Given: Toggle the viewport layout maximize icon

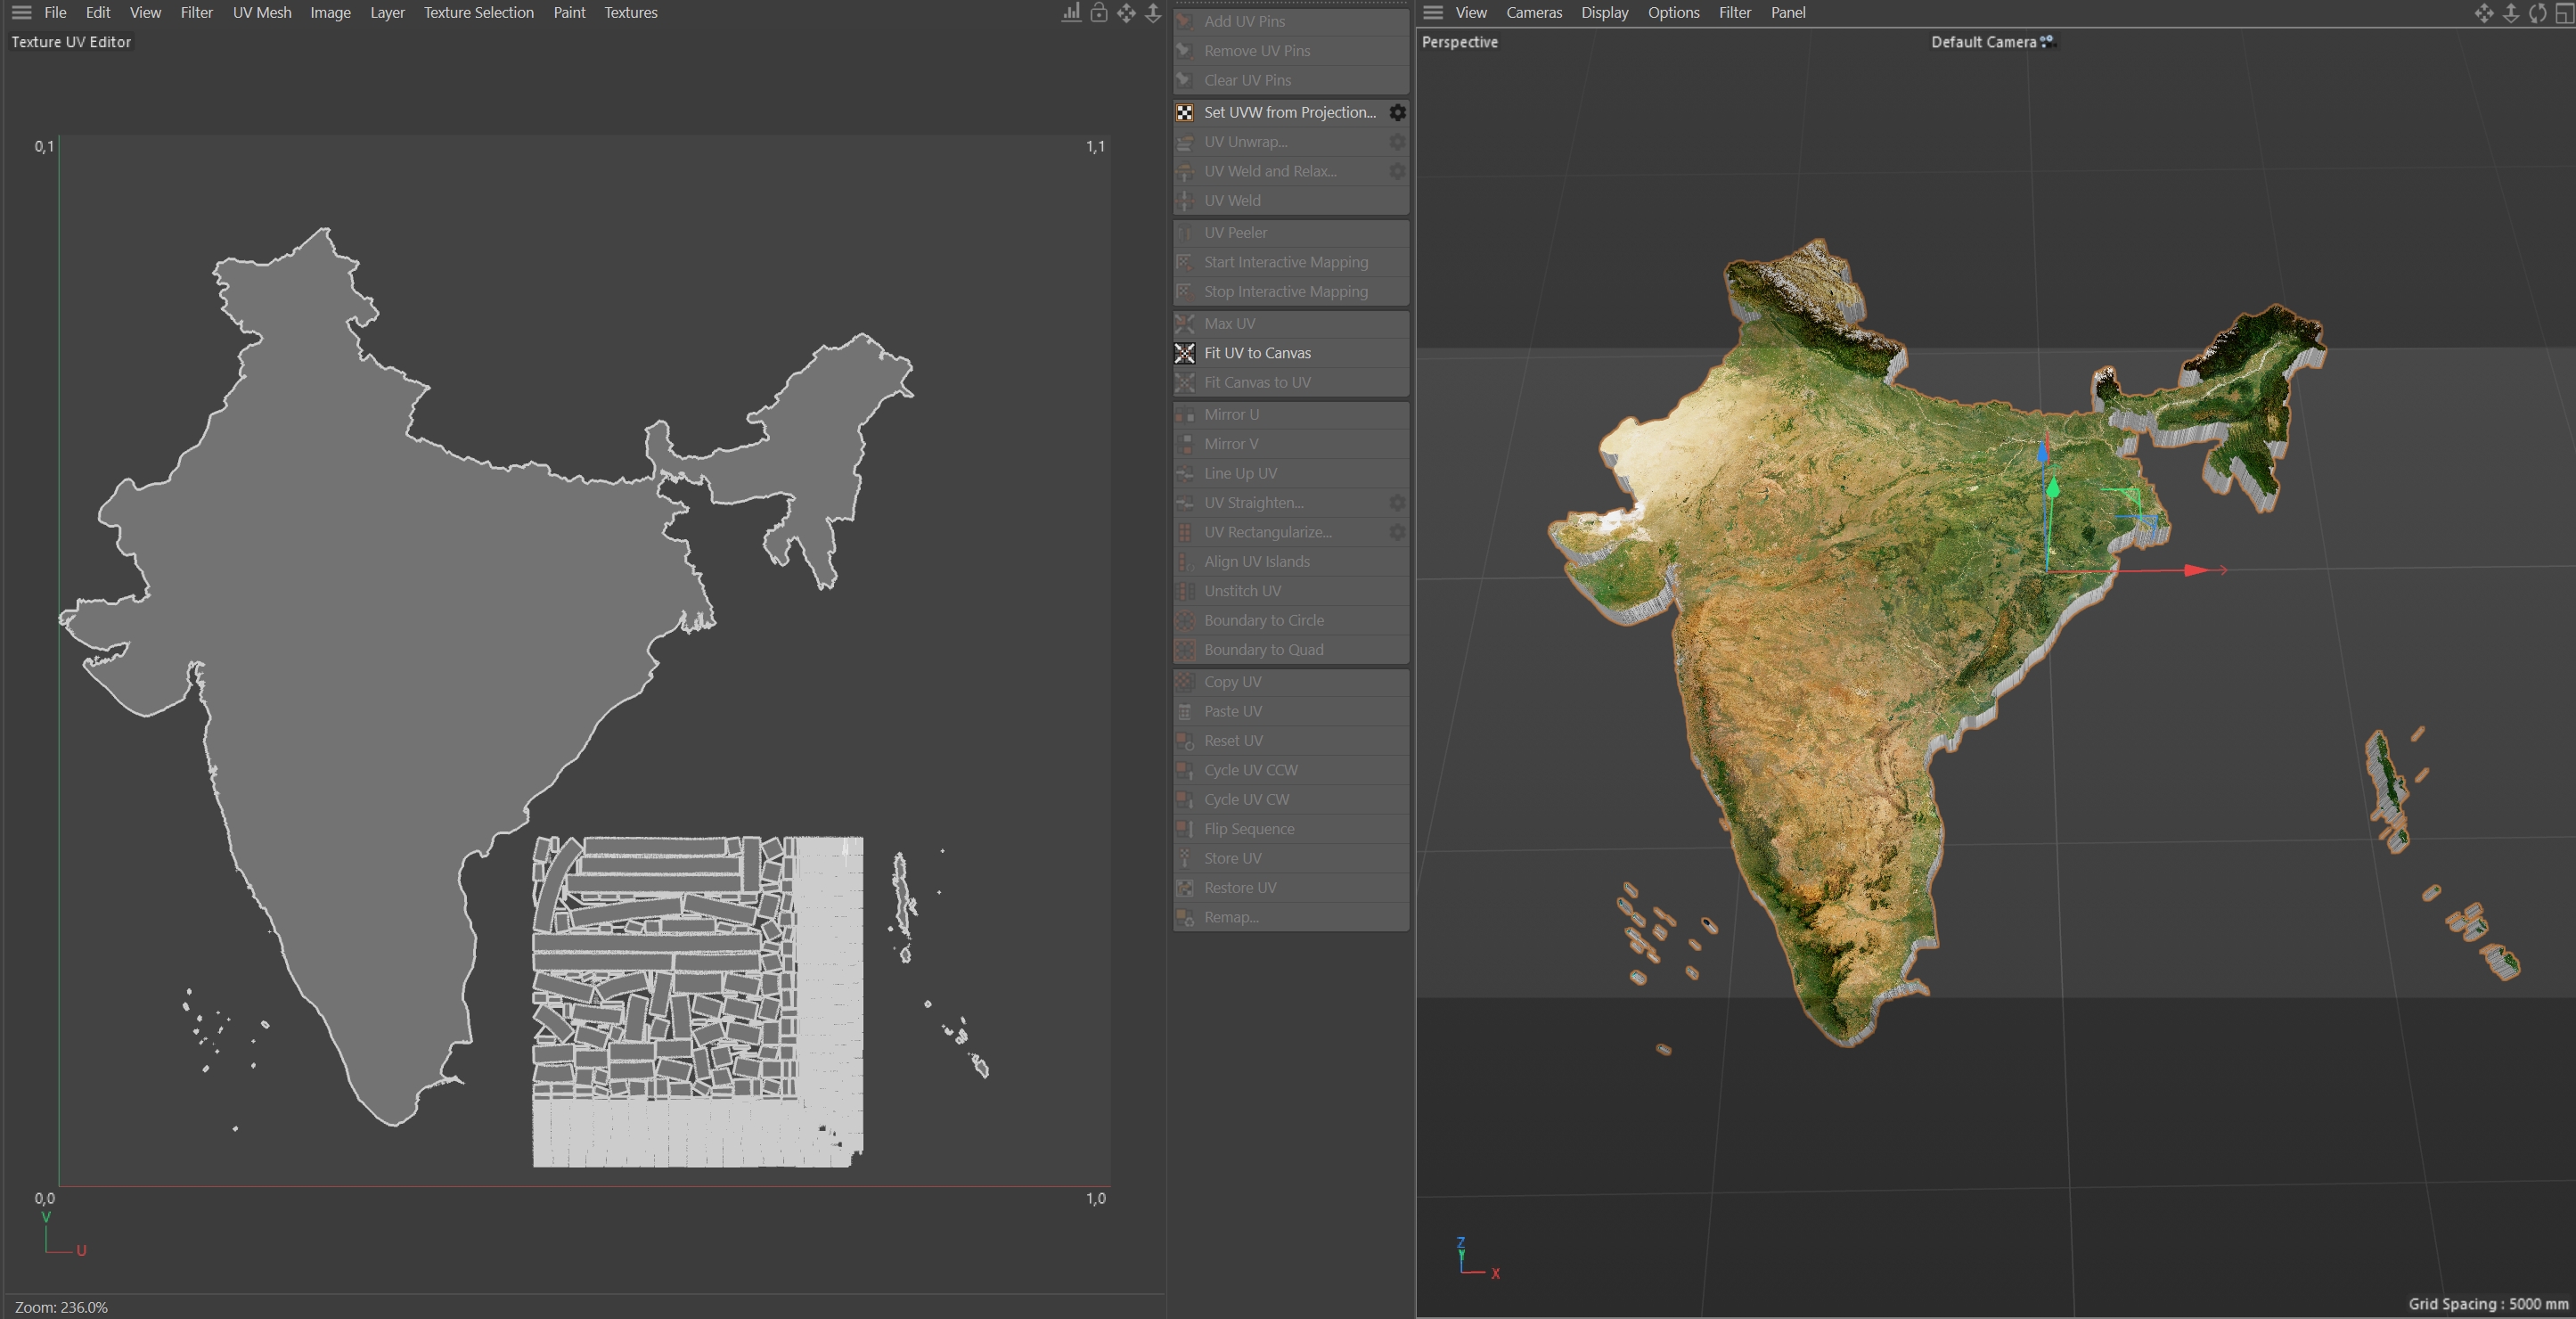Looking at the screenshot, I should [2564, 13].
